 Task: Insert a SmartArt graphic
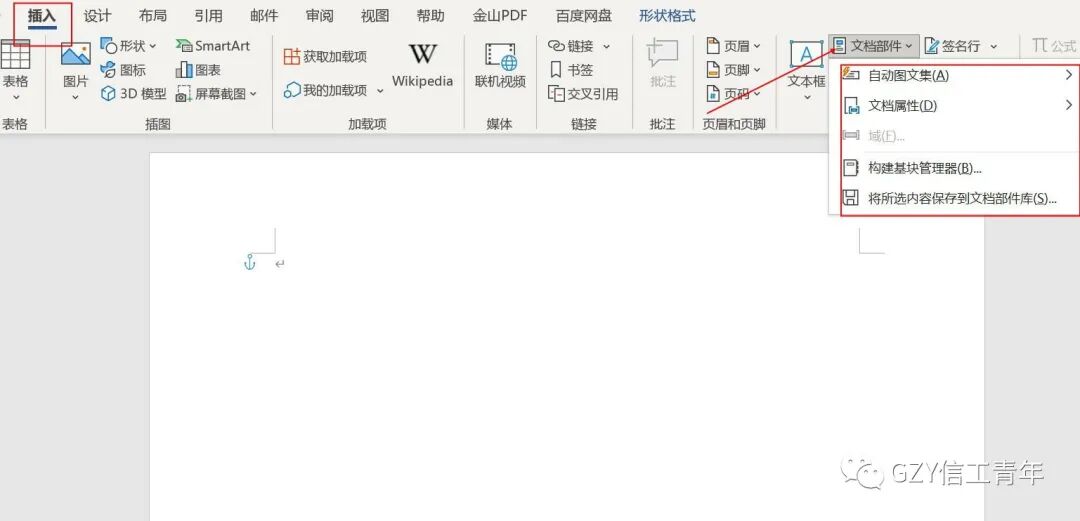tap(213, 46)
